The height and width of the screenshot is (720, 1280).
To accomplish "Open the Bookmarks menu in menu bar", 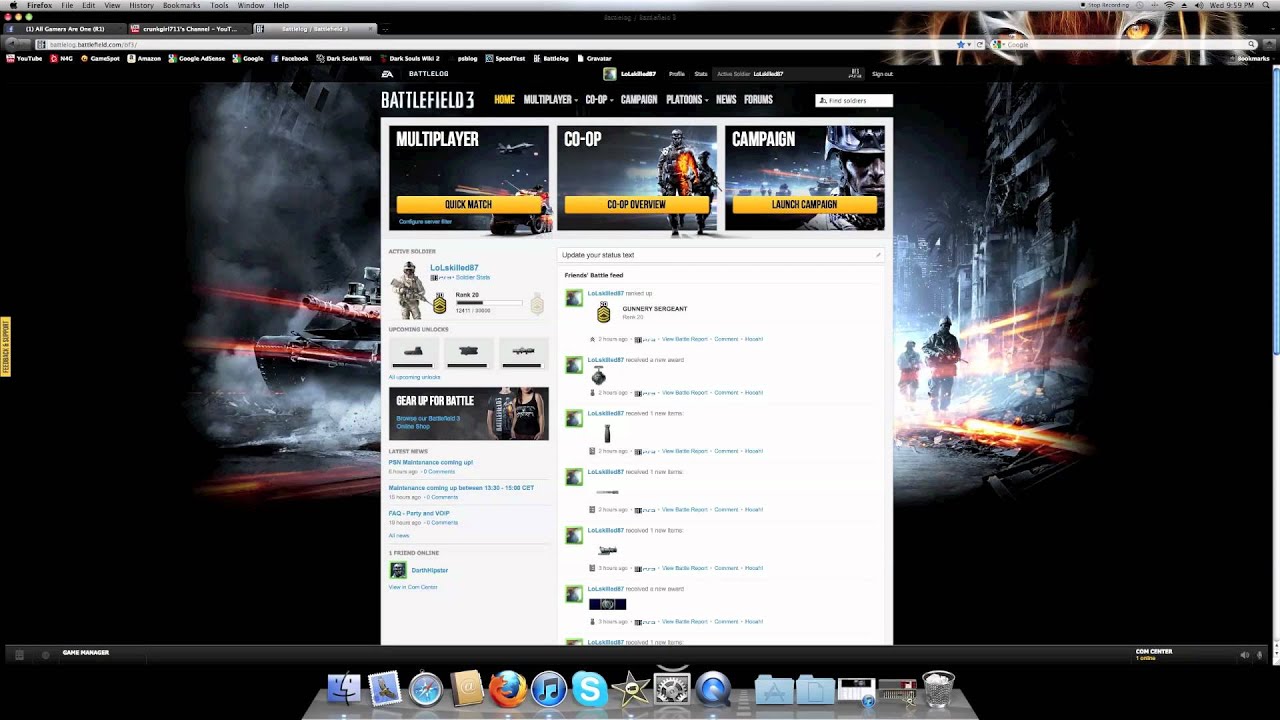I will [x=182, y=5].
